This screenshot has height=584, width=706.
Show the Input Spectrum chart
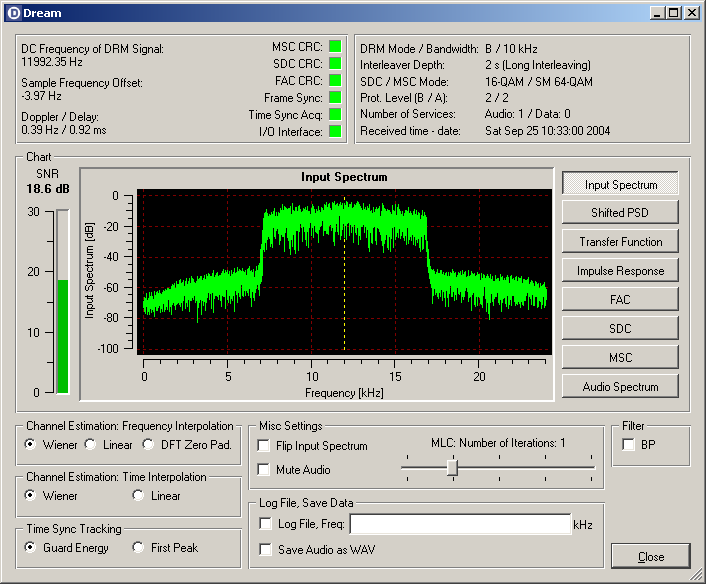tap(620, 185)
